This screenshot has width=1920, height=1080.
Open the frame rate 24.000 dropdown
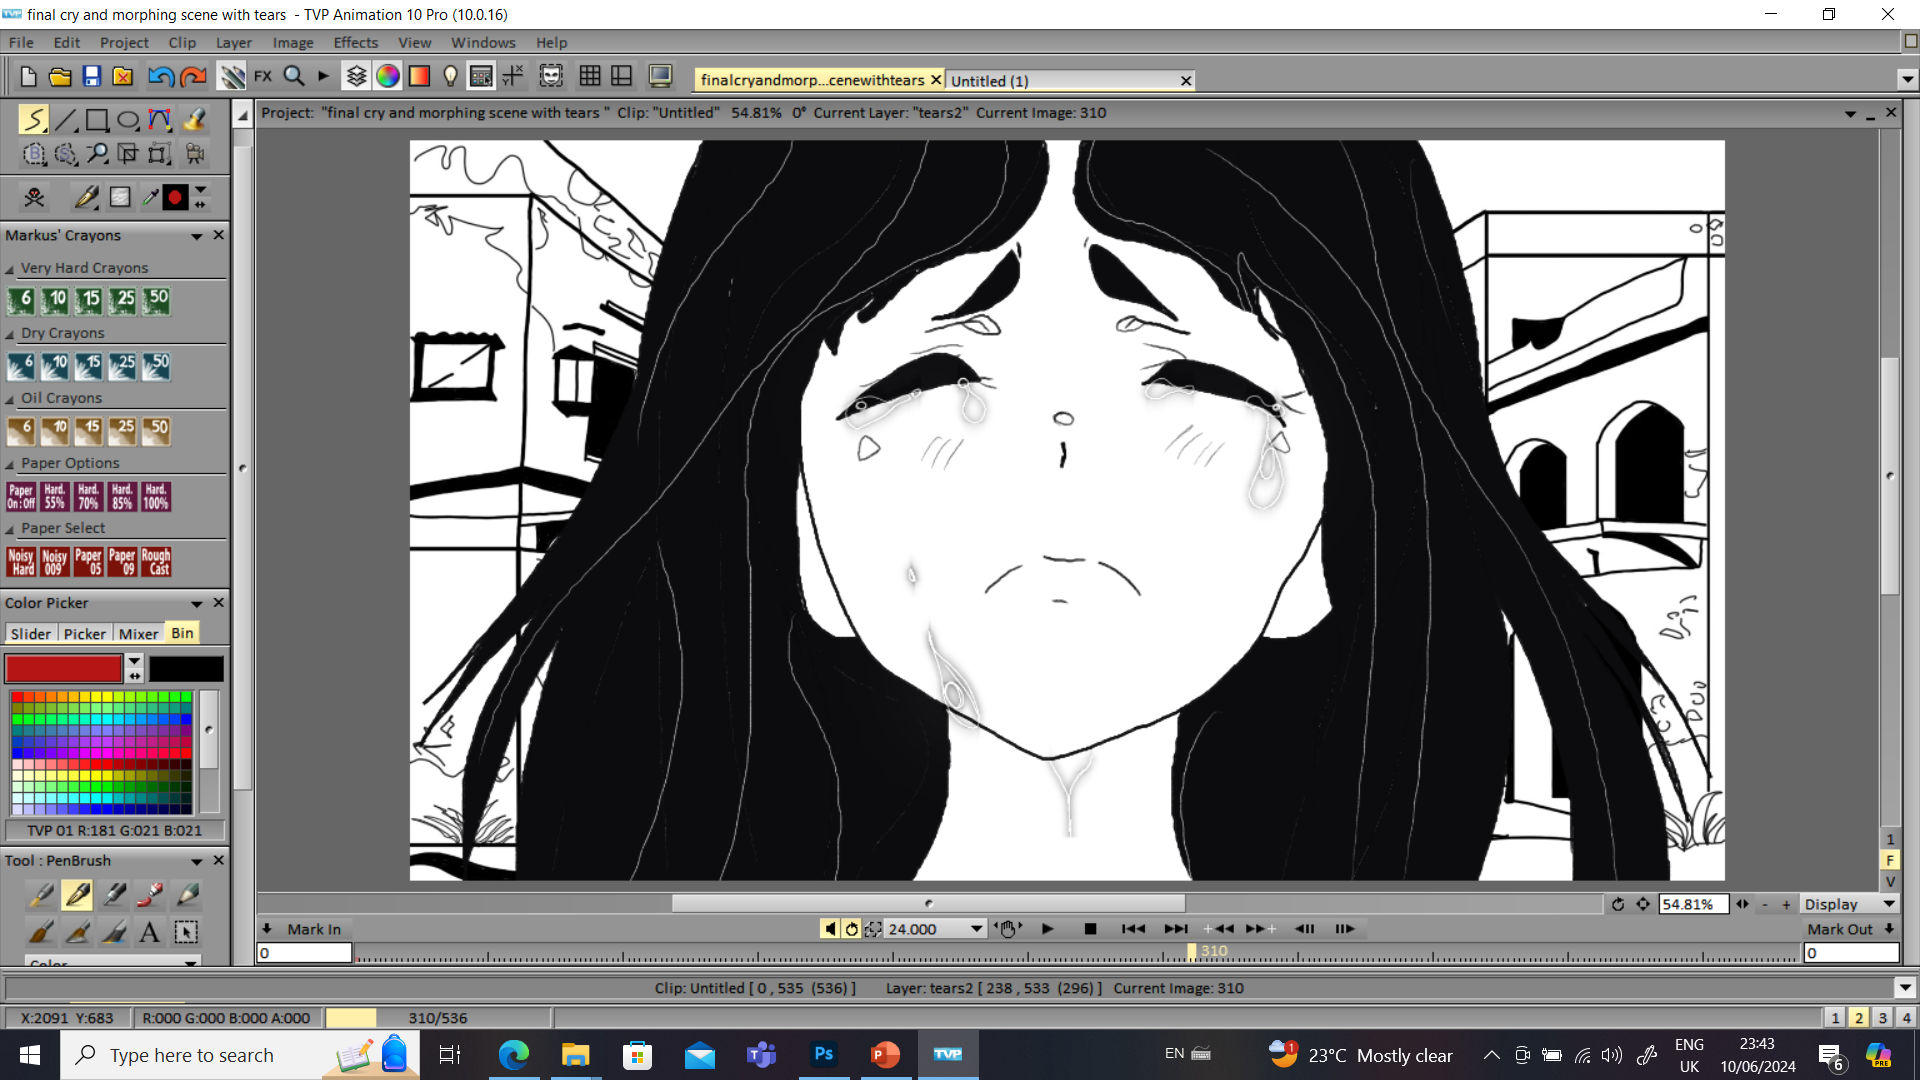tap(976, 929)
